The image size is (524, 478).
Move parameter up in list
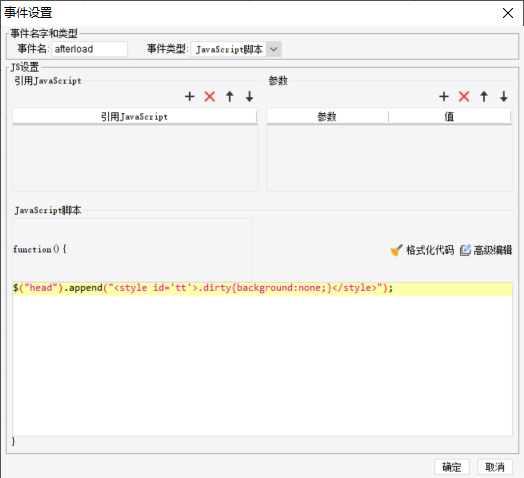[484, 97]
